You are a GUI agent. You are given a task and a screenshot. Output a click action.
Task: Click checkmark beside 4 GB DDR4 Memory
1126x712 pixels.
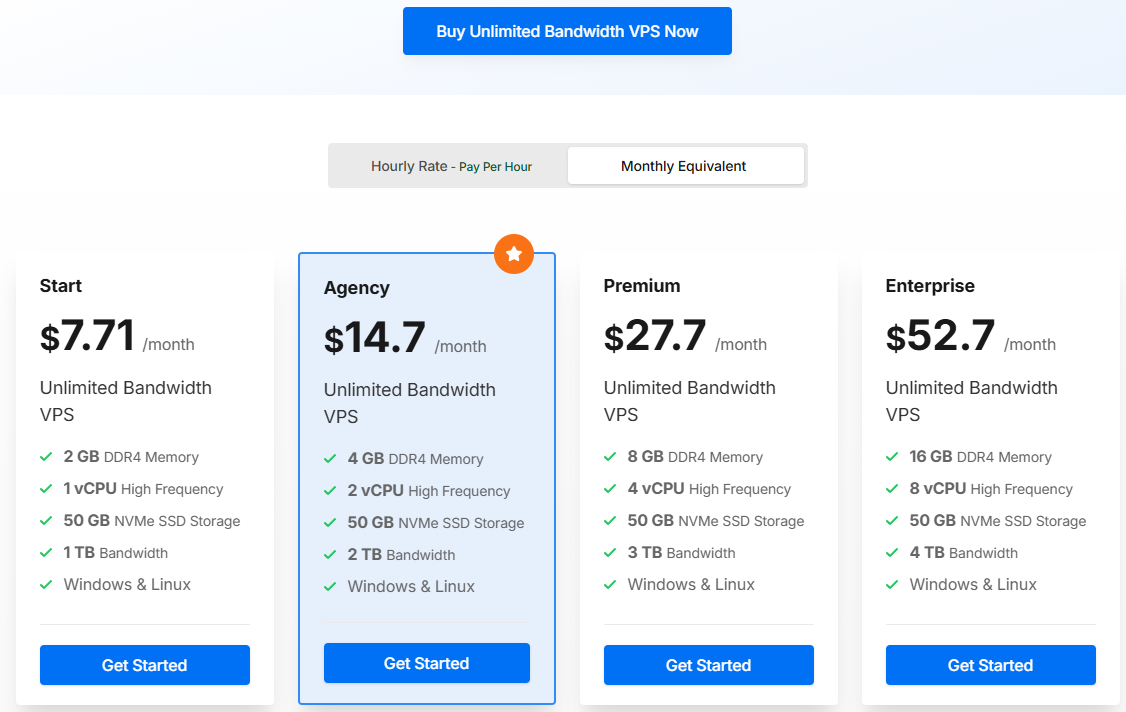pos(330,459)
